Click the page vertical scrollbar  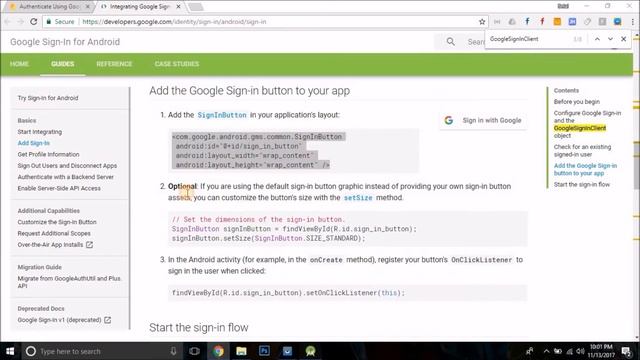(636, 164)
